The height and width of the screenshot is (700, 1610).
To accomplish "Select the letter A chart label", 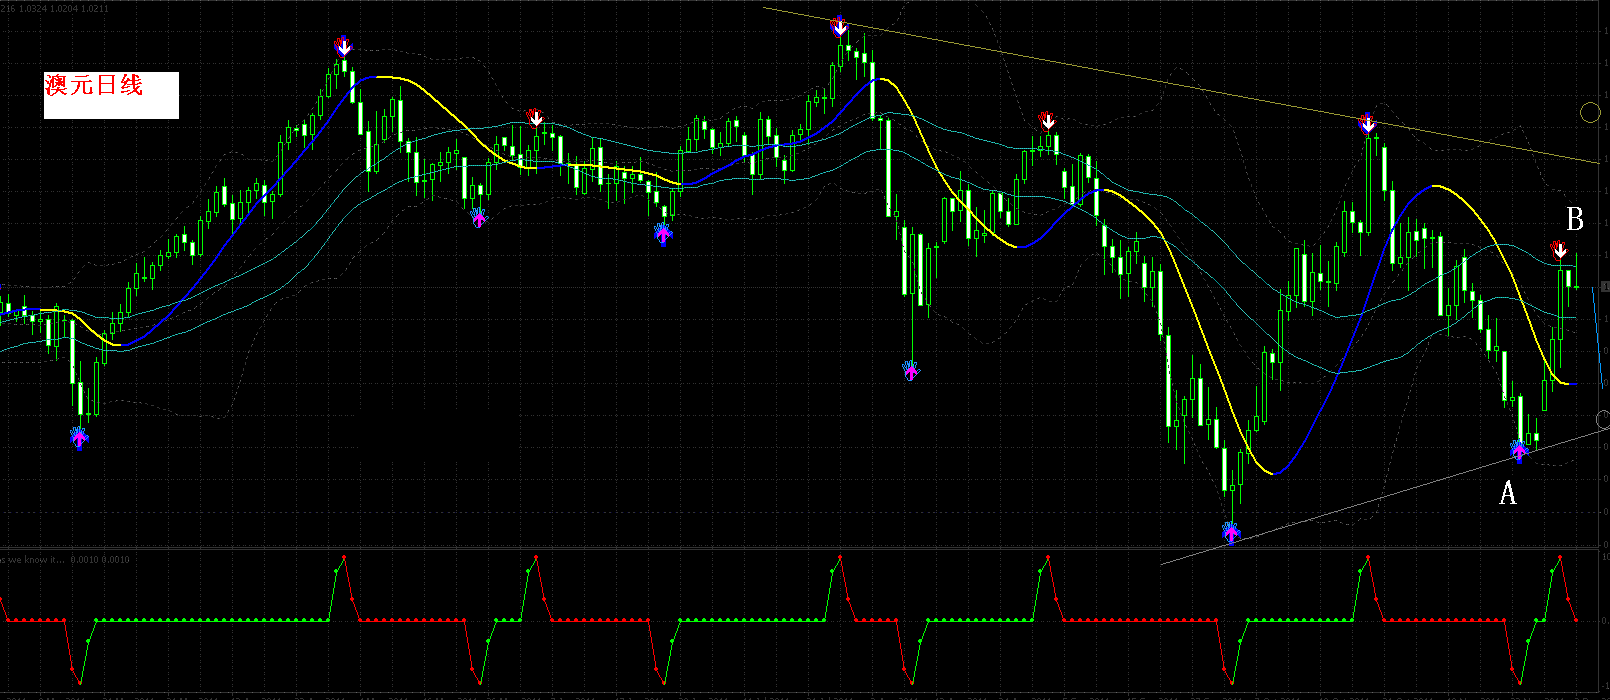I will [x=1508, y=493].
